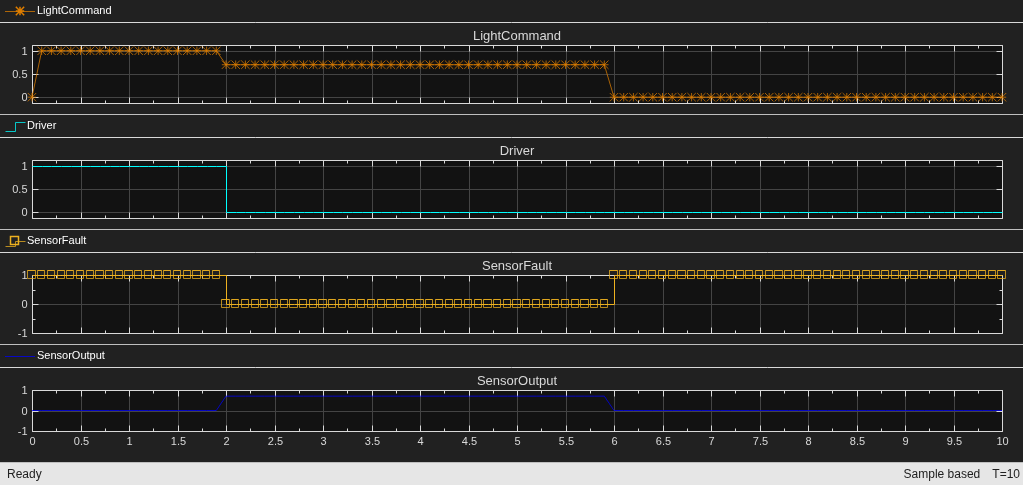Image resolution: width=1023 pixels, height=485 pixels.
Task: Click the SensorFault rising edge at time 6
Action: [614, 289]
